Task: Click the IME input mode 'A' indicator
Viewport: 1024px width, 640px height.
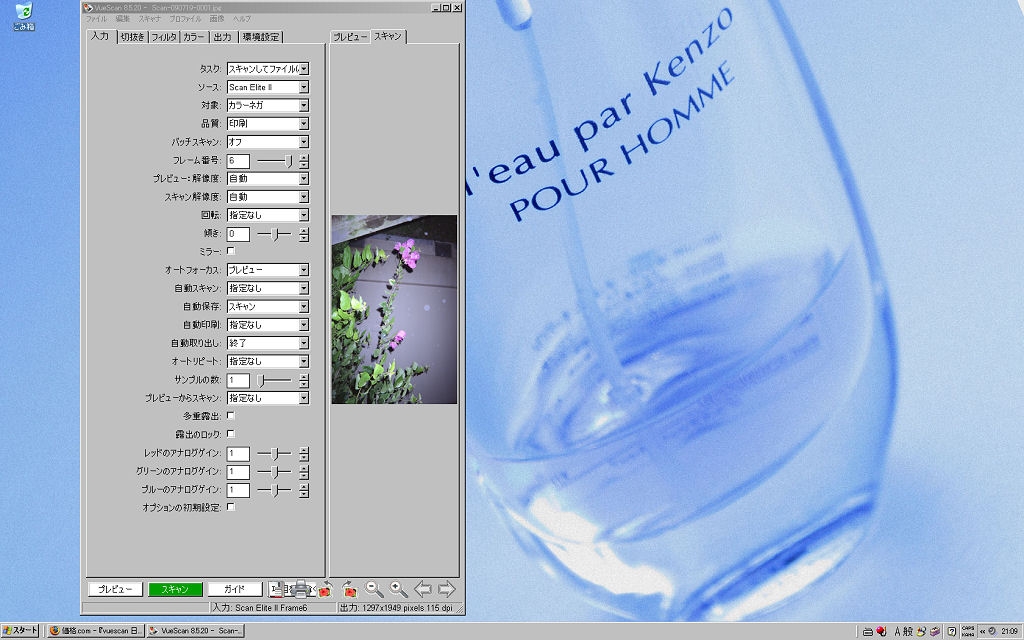Action: pos(897,631)
